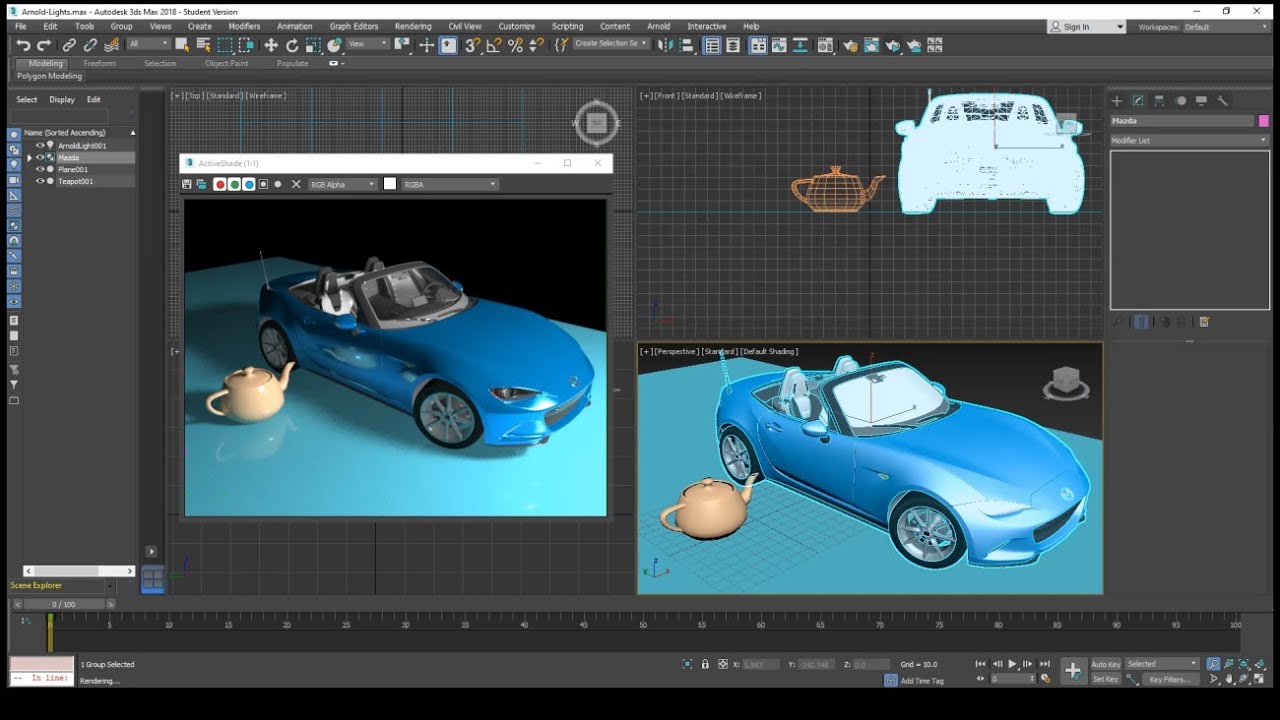The height and width of the screenshot is (720, 1280).
Task: Activate the Unlink Selection tool
Action: [90, 45]
